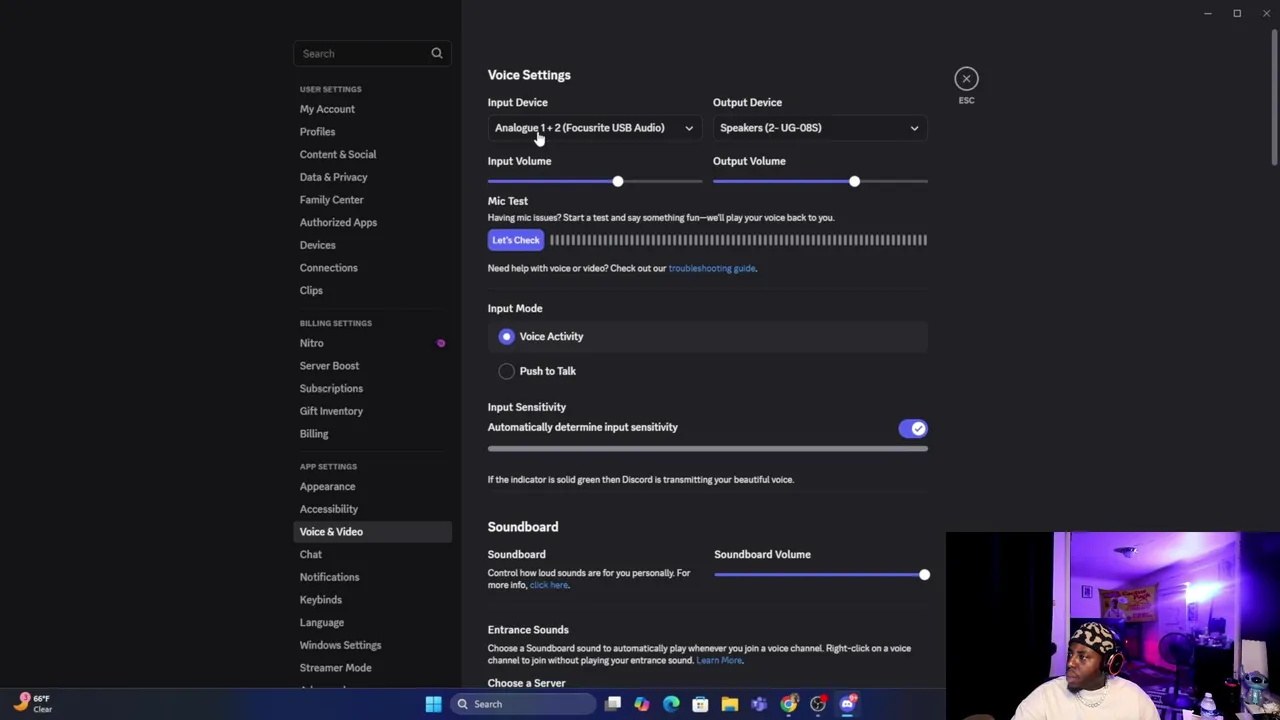Open Subscriptions settings
Image resolution: width=1280 pixels, height=720 pixels.
coord(331,388)
